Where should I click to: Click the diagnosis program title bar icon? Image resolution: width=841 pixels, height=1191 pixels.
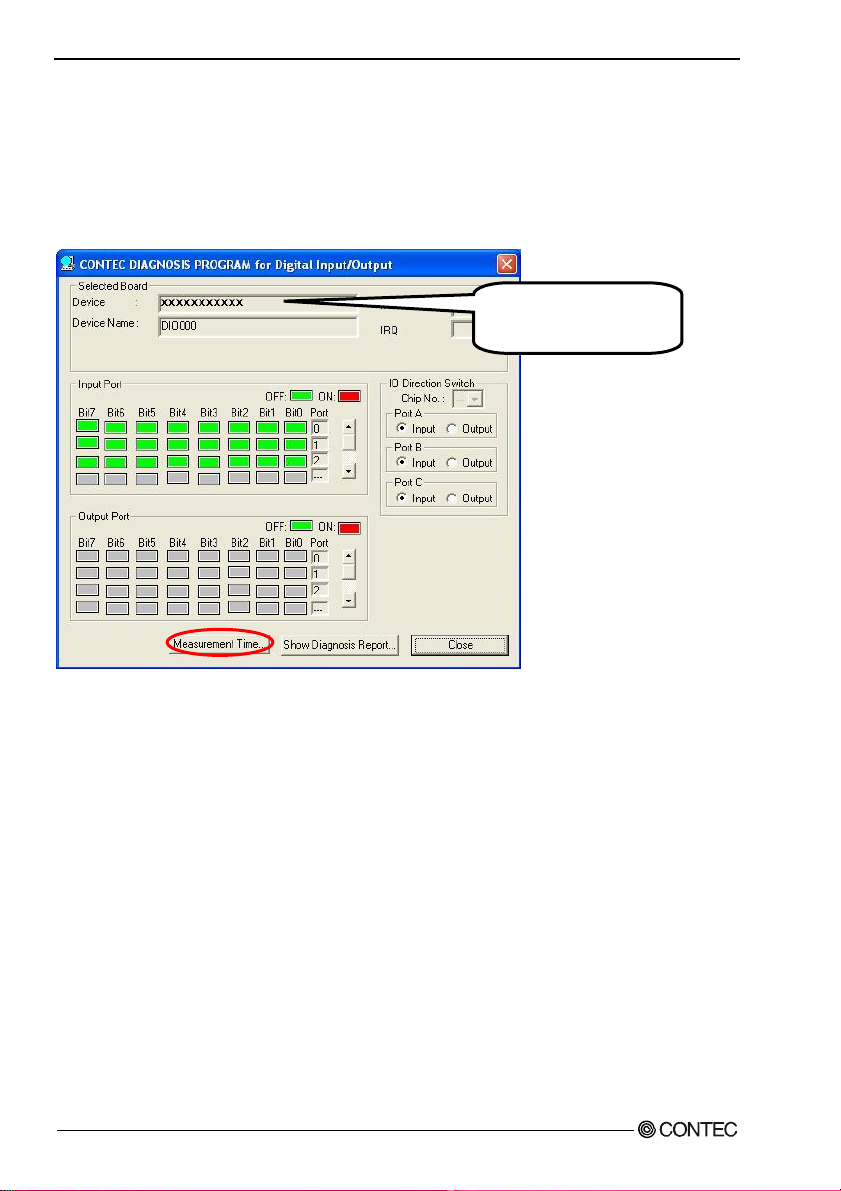pyautogui.click(x=68, y=264)
